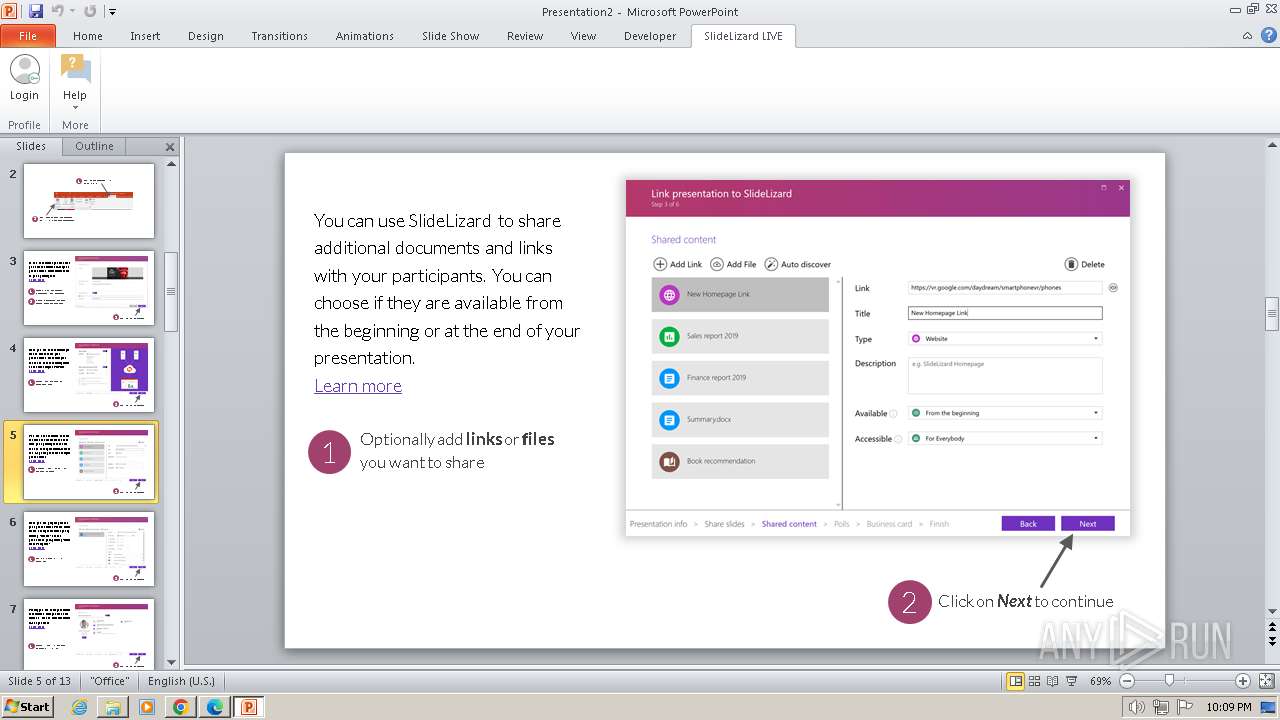Click the 69% zoom level
This screenshot has width=1280, height=720.
point(1100,681)
